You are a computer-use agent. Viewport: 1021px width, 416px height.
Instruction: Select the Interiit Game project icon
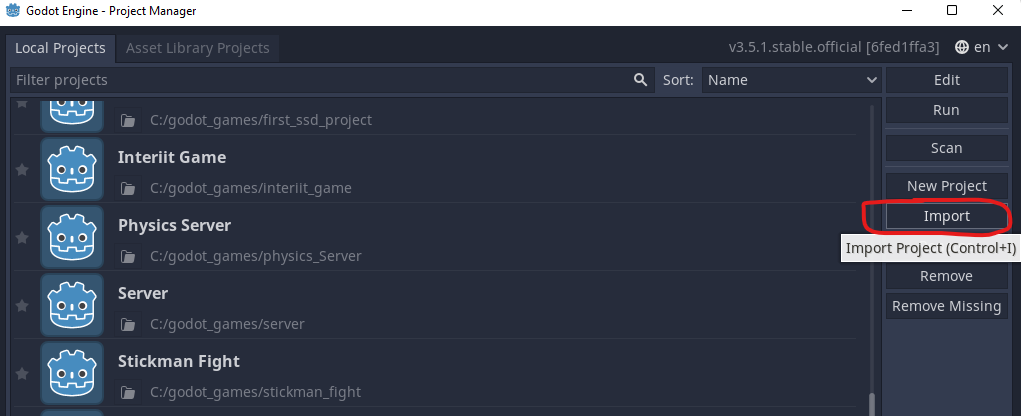pos(72,169)
